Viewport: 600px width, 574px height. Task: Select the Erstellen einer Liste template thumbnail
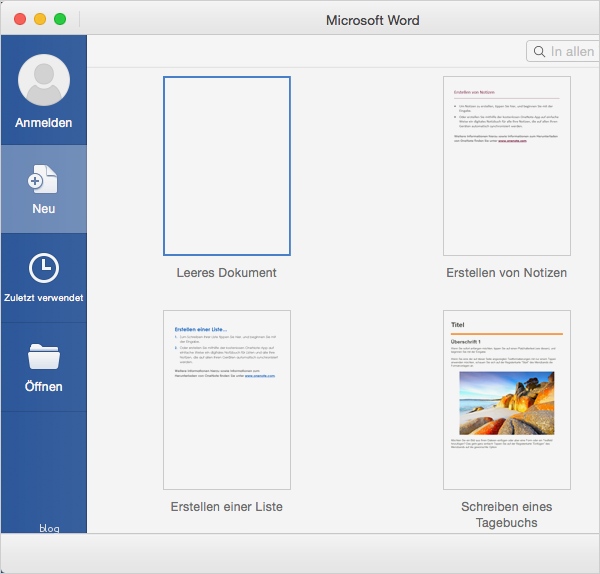pyautogui.click(x=227, y=400)
